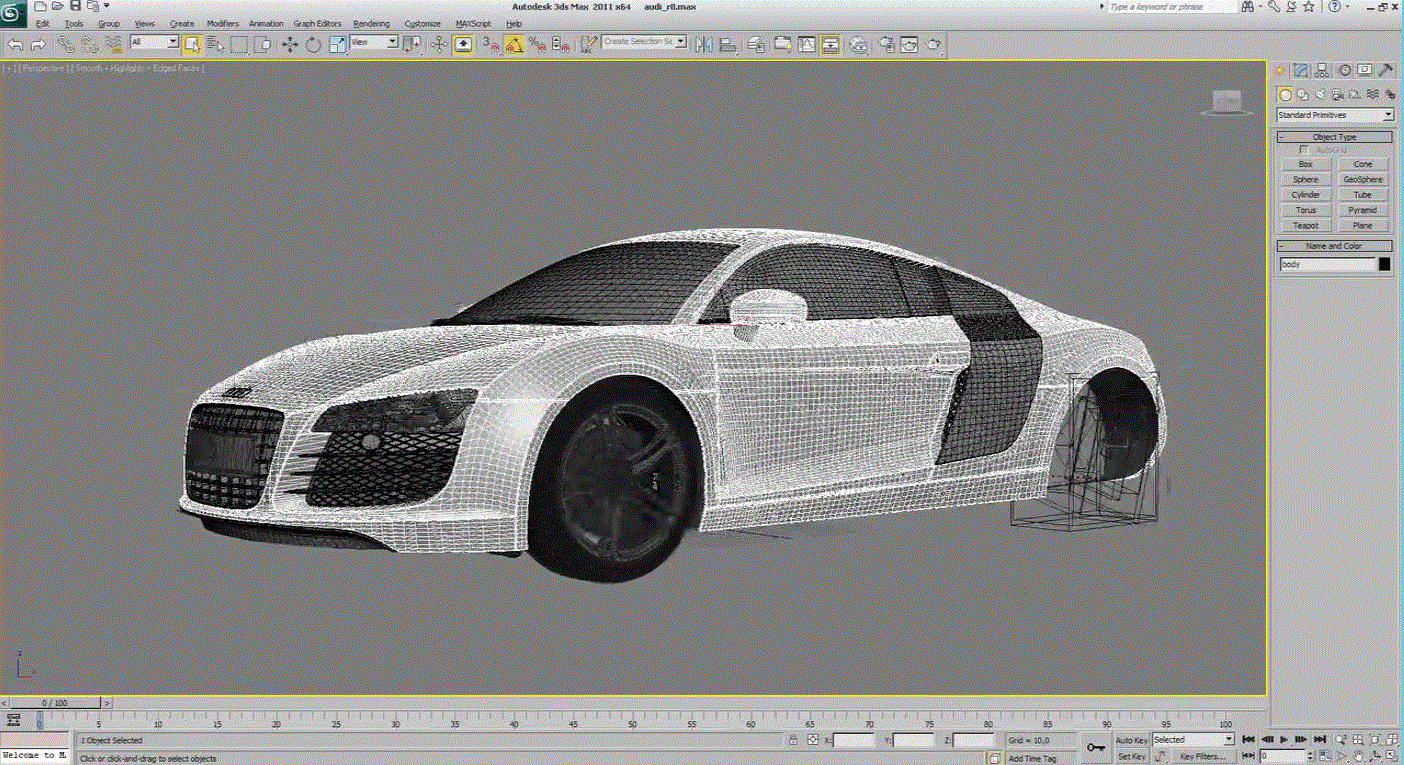Open the Help dropdown arrow beside question mark
Image resolution: width=1404 pixels, height=765 pixels.
tap(1348, 6)
